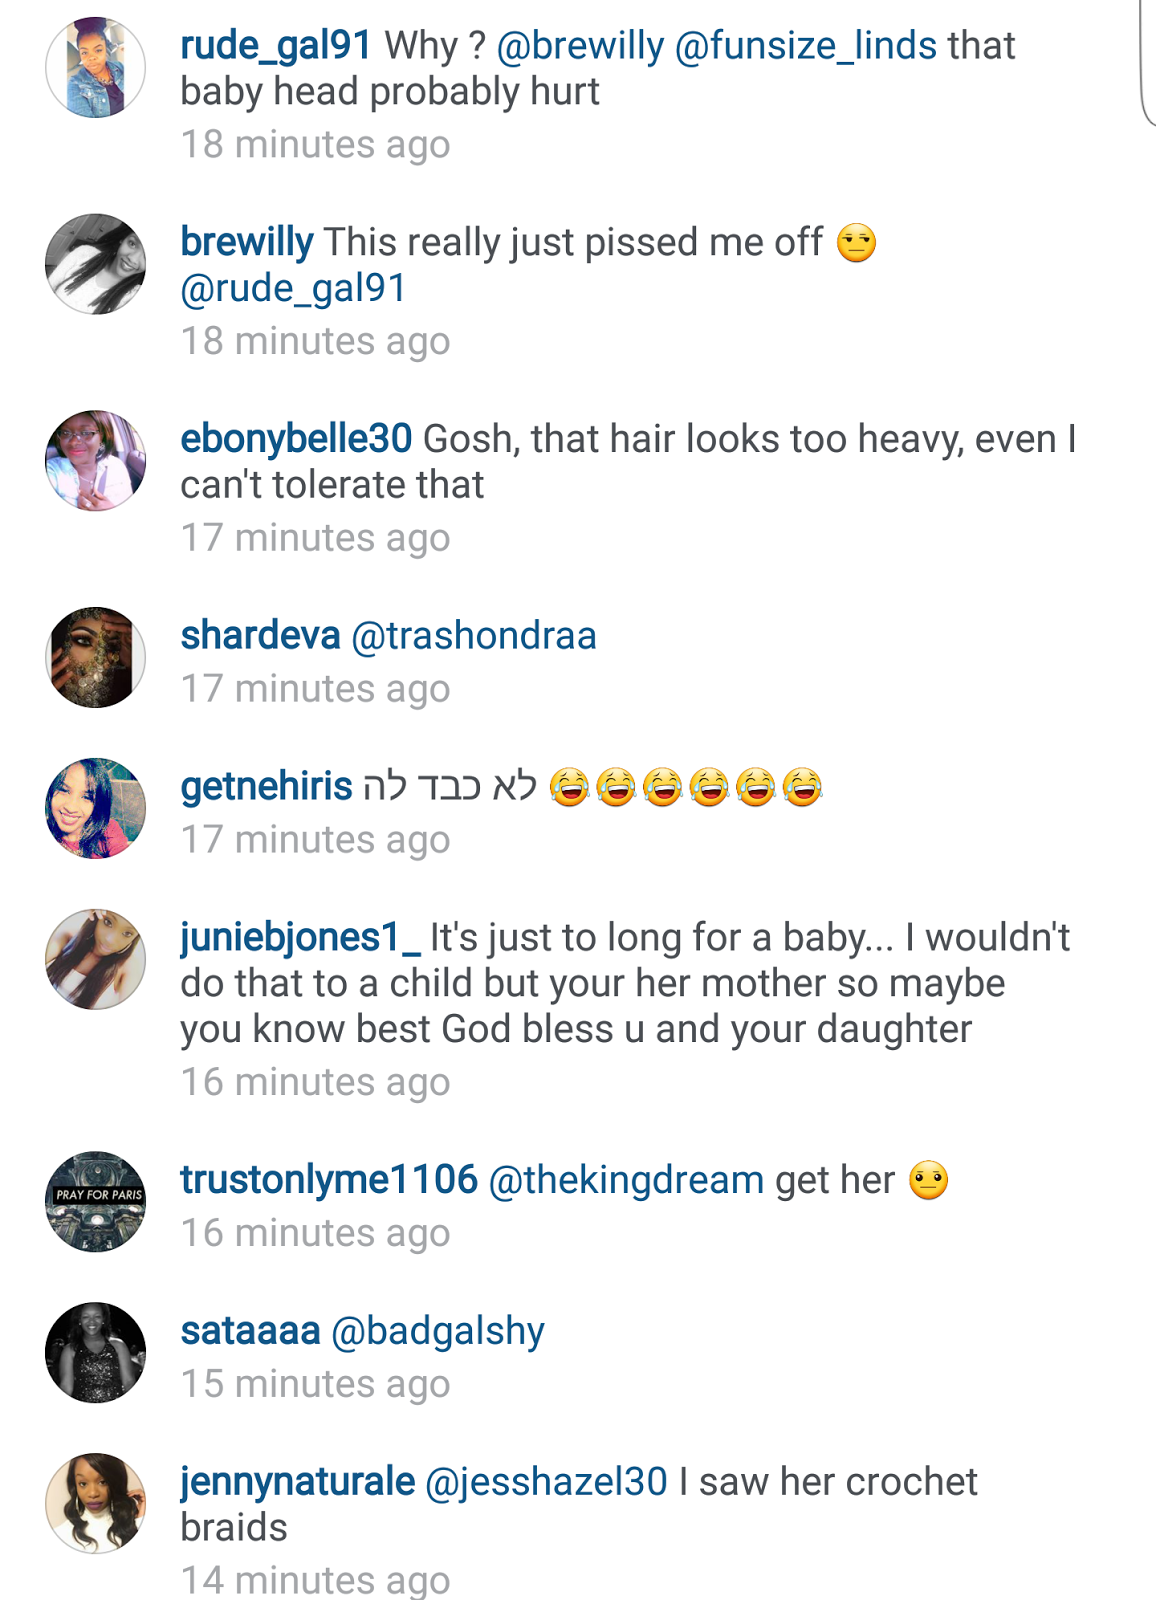
Task: Tap brewilly's avatar thumbnail
Action: [x=95, y=264]
